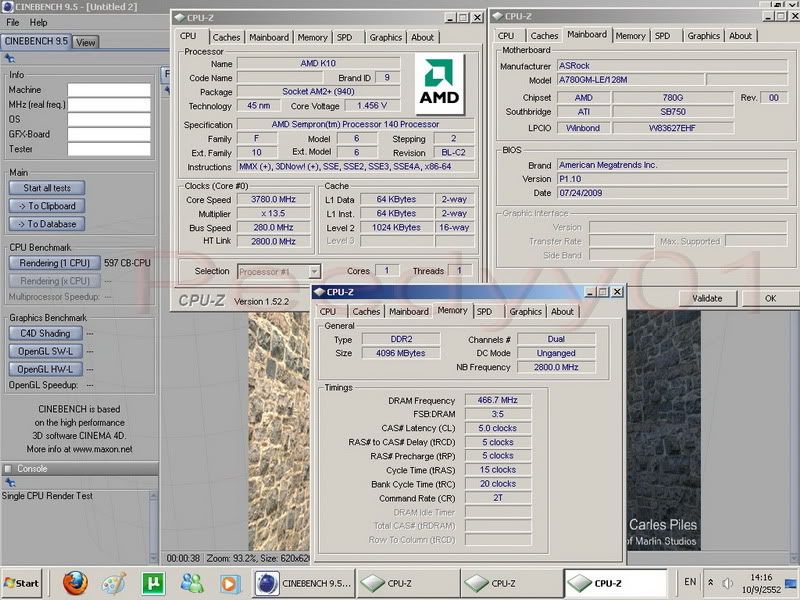Open the Help menu in CINEBENCH
This screenshot has height=600, width=800.
pyautogui.click(x=38, y=22)
